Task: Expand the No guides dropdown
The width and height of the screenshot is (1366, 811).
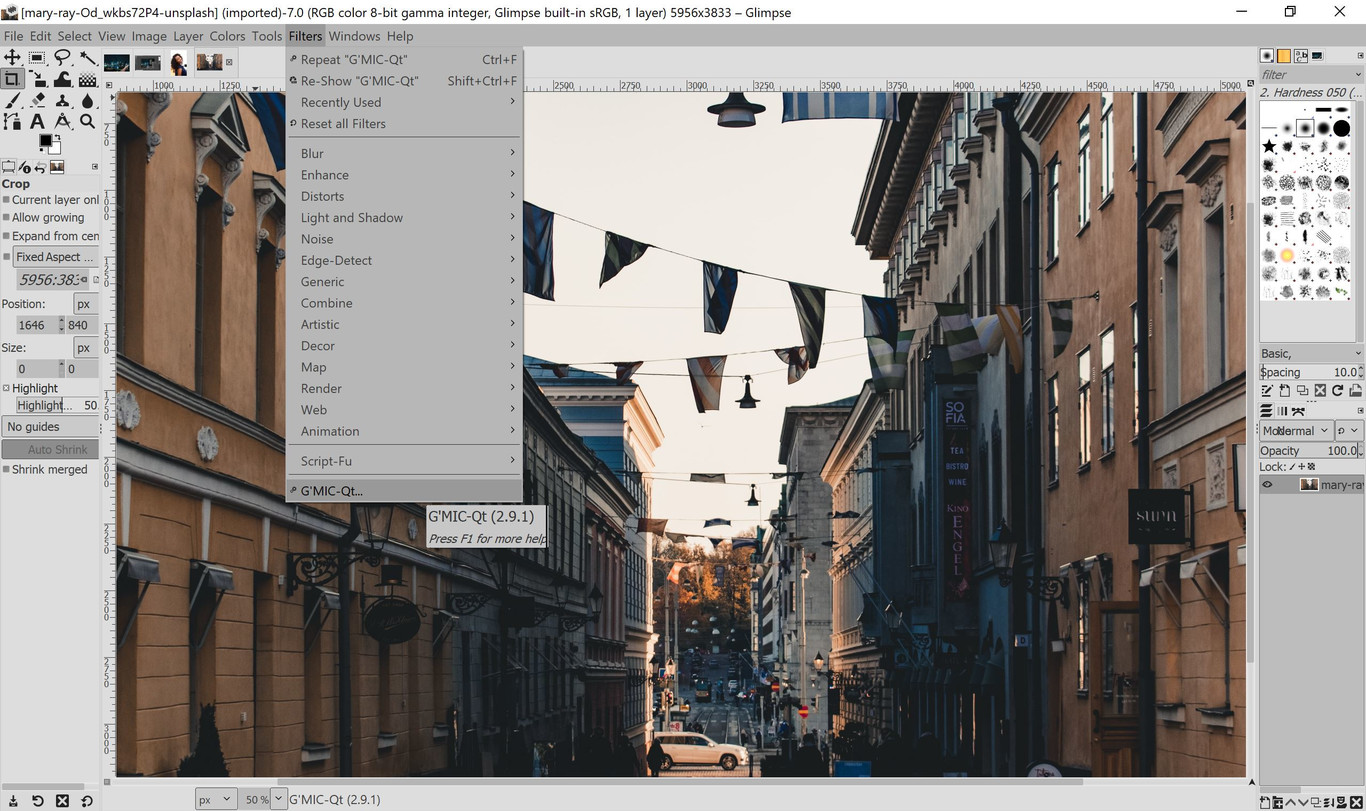Action: pos(50,426)
